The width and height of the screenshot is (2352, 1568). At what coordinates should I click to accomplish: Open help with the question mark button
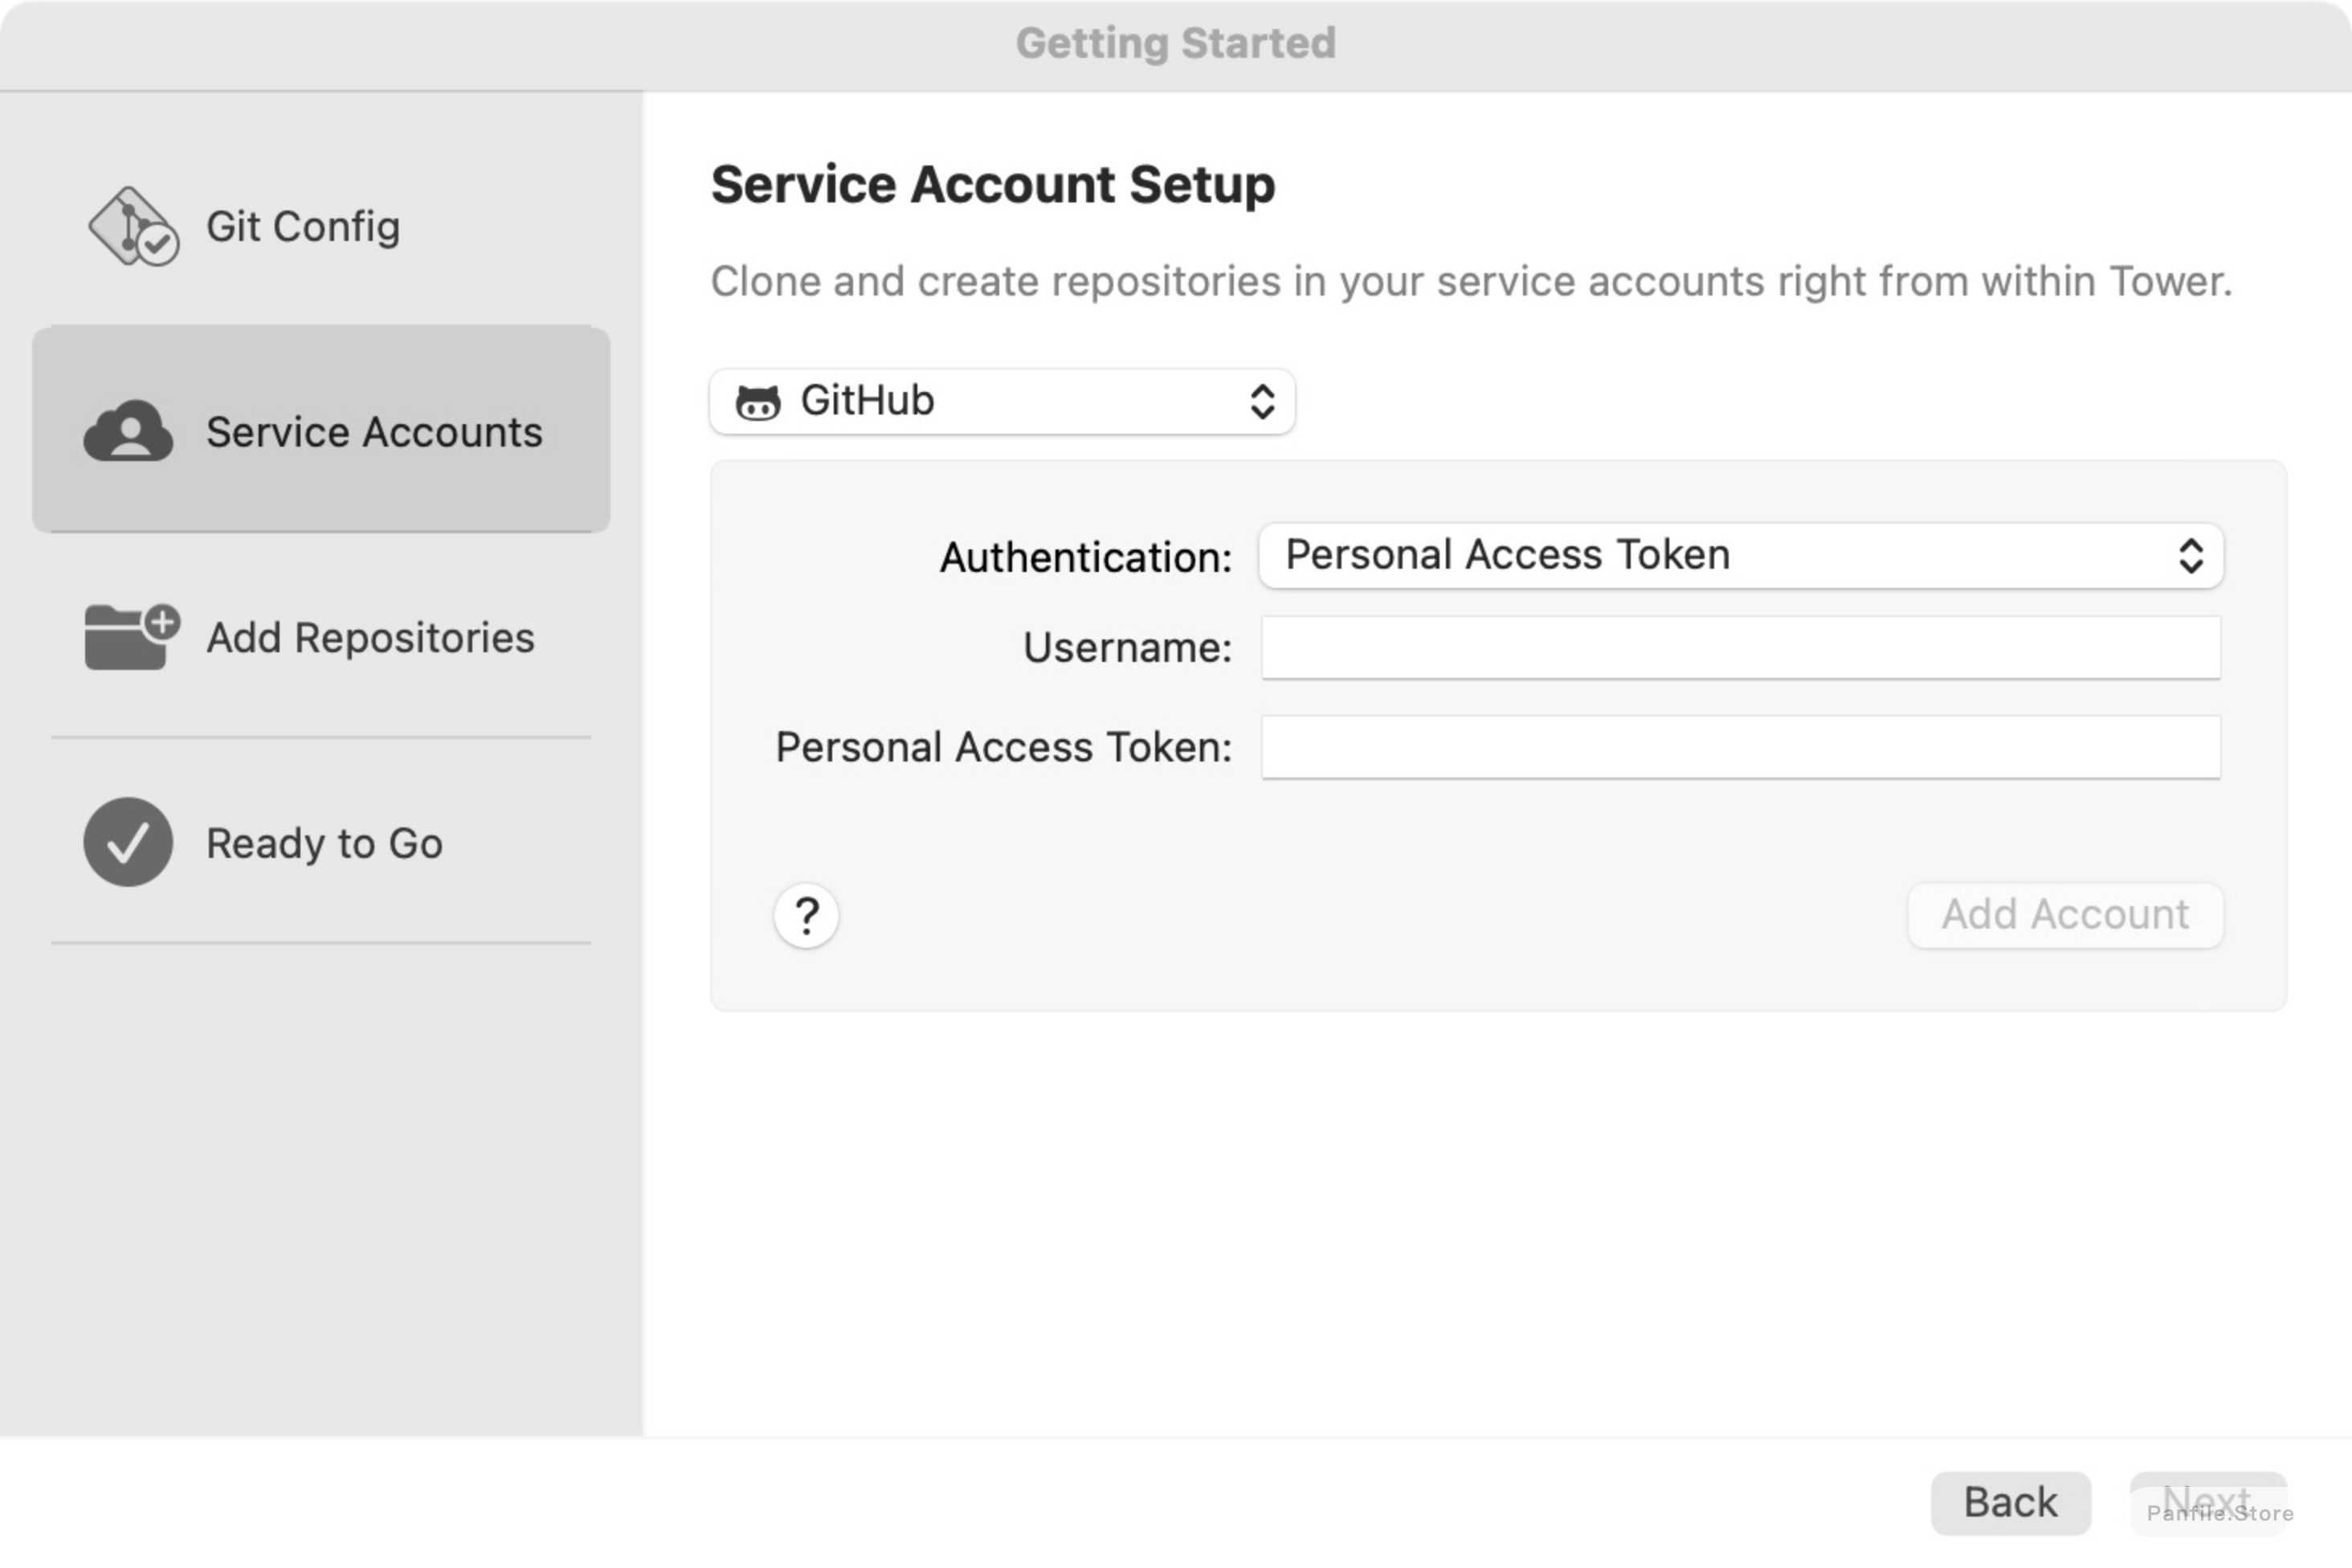806,915
